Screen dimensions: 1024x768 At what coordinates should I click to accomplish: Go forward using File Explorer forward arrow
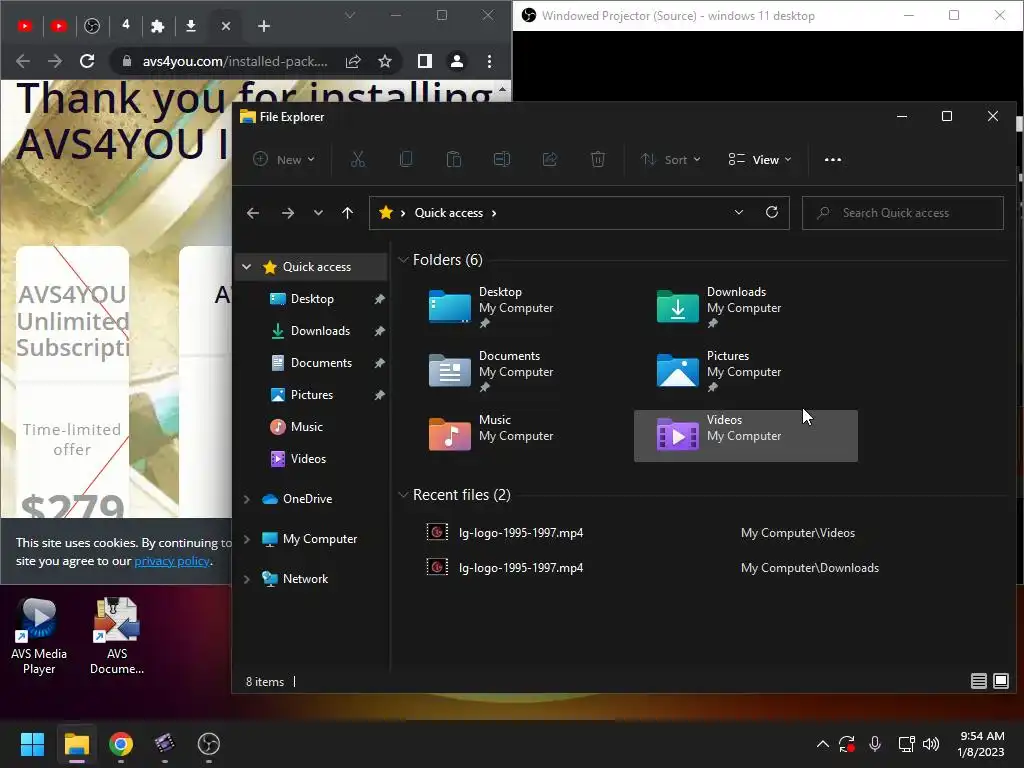tap(287, 213)
